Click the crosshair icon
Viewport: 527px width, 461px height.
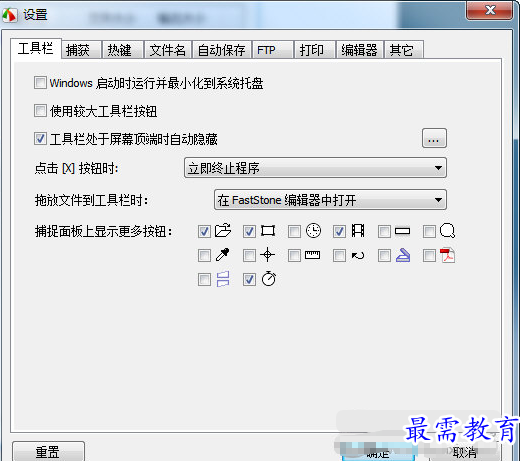click(268, 255)
